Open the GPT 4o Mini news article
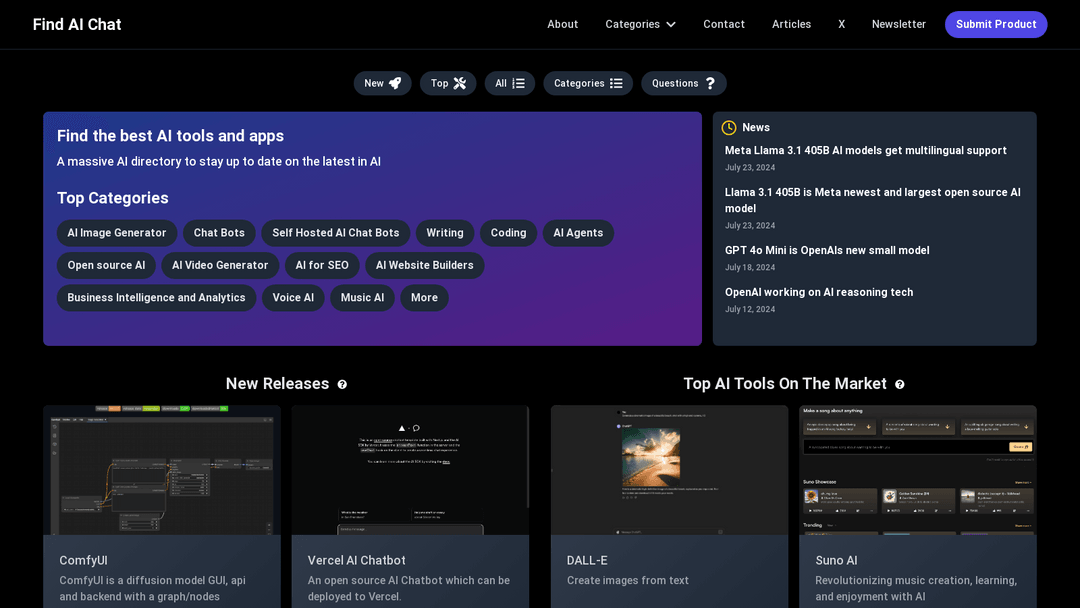 tap(827, 251)
